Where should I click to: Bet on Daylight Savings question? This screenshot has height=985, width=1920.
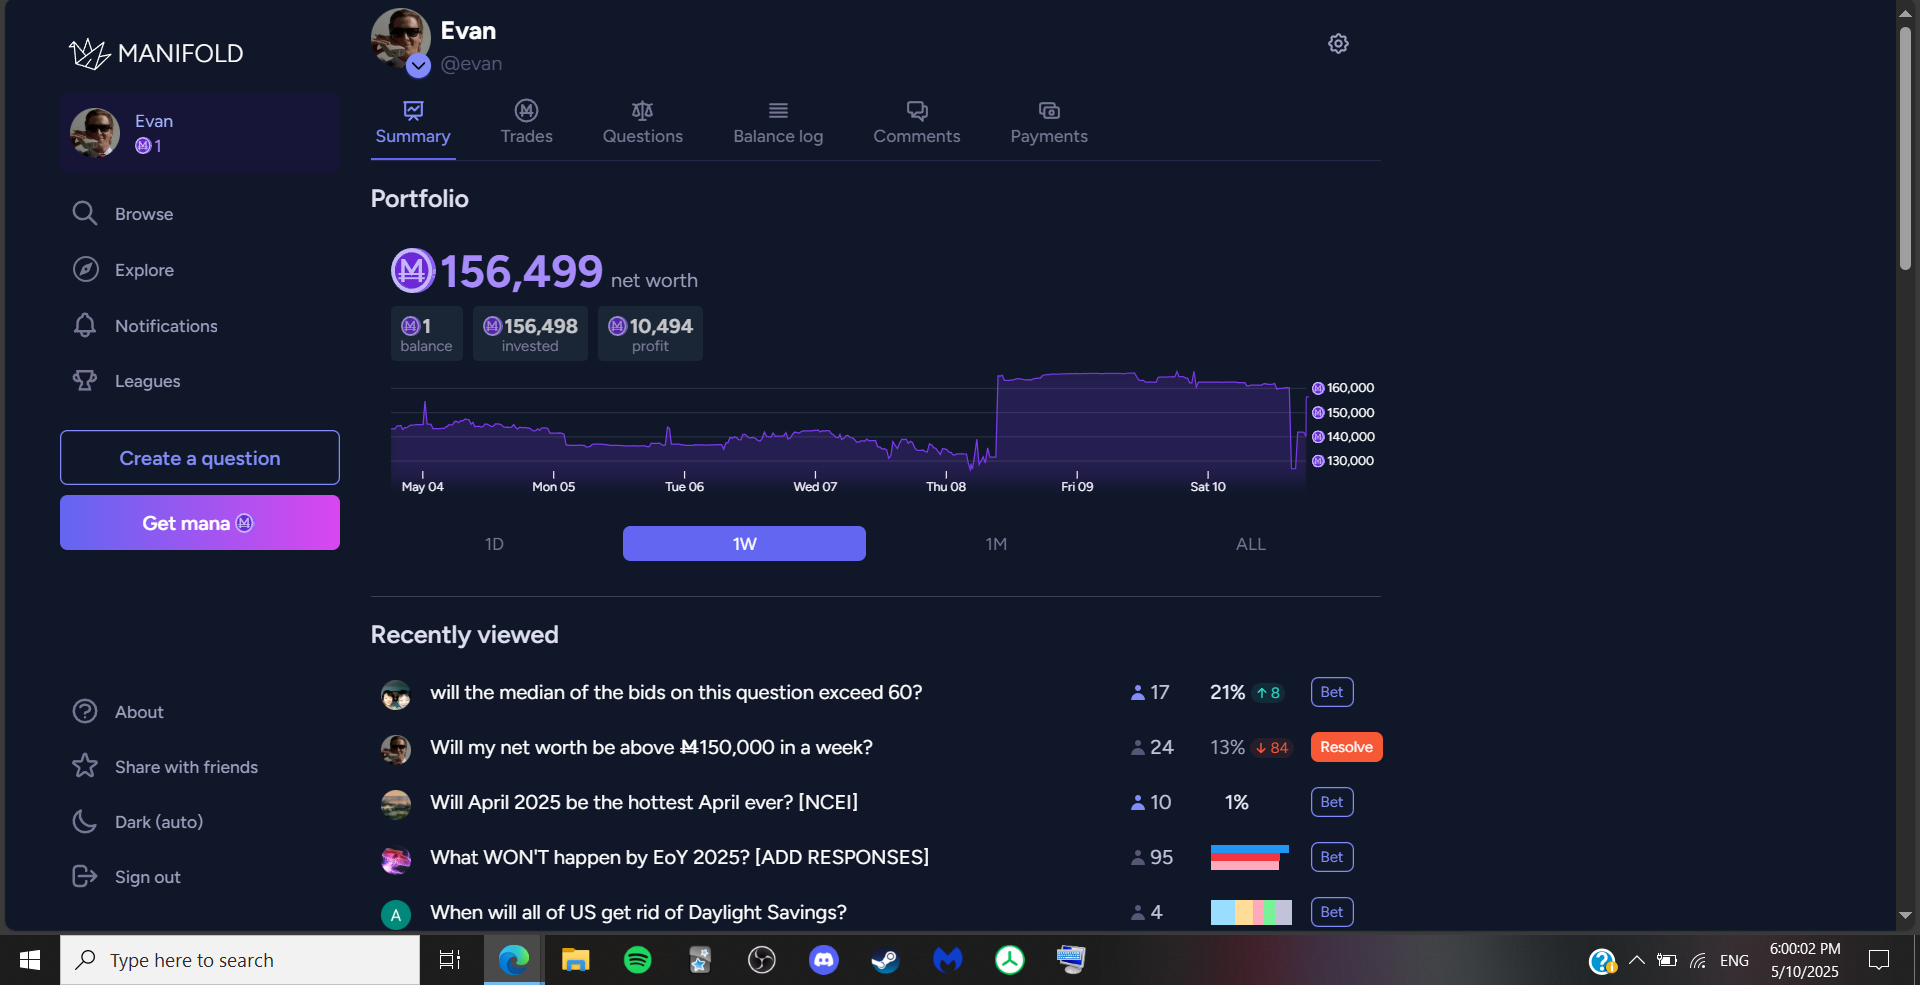point(1332,912)
